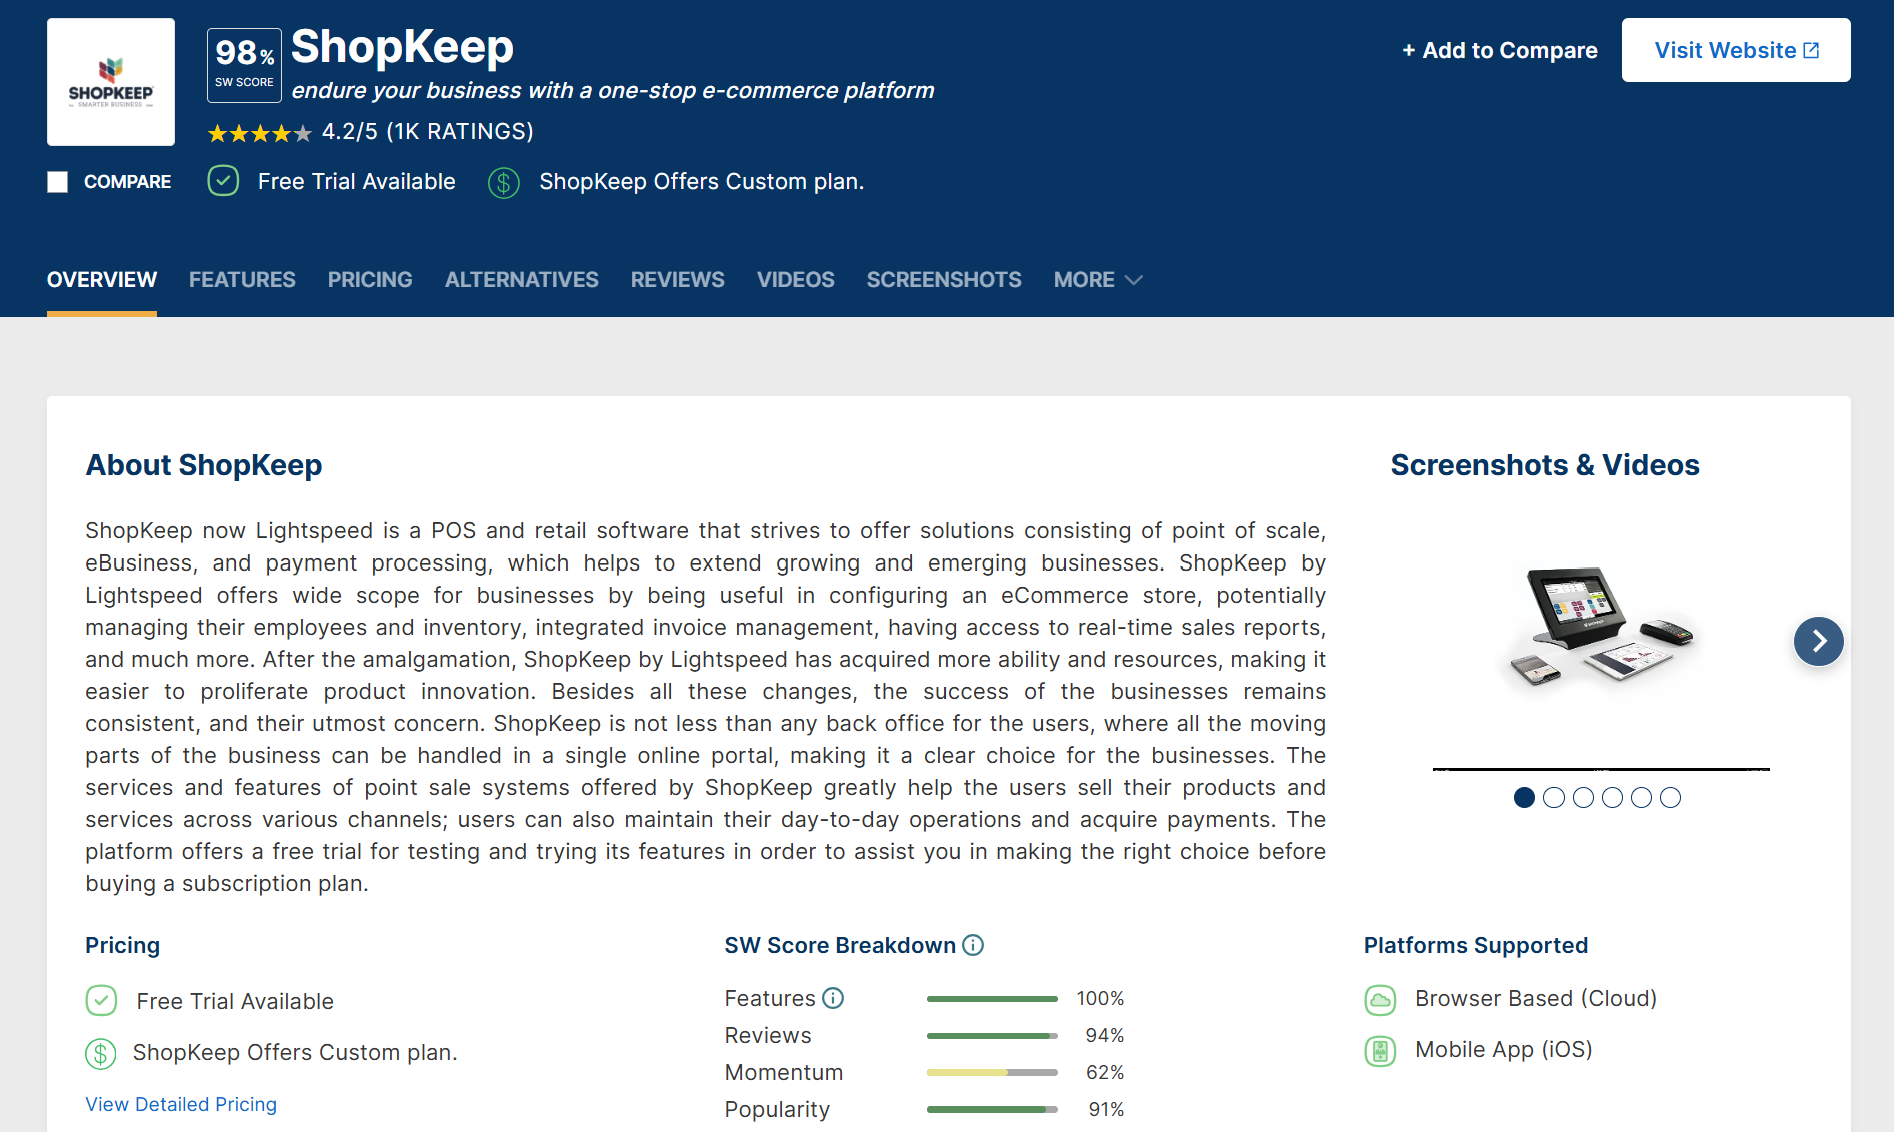1894x1132 pixels.
Task: Click the Momentum 62% score bar
Action: pyautogui.click(x=992, y=1073)
